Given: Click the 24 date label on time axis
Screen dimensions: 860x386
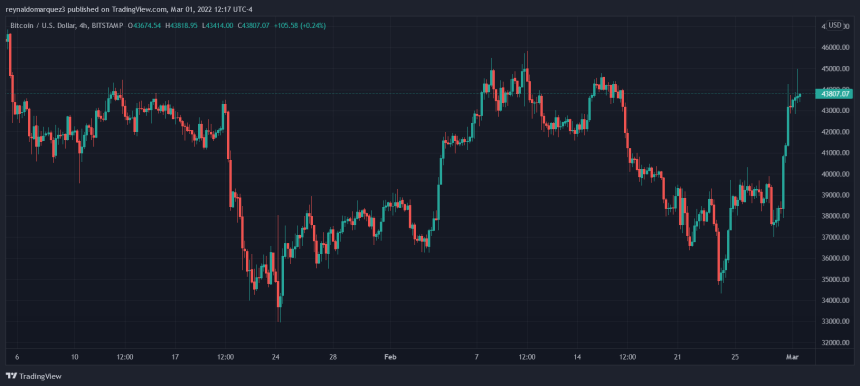Looking at the screenshot, I should click(276, 357).
